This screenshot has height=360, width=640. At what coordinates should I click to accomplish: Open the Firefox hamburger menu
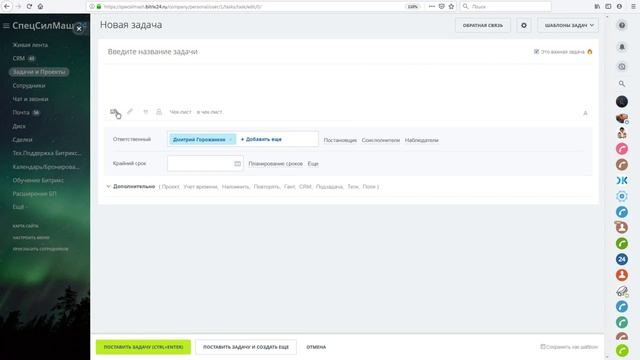[633, 7]
